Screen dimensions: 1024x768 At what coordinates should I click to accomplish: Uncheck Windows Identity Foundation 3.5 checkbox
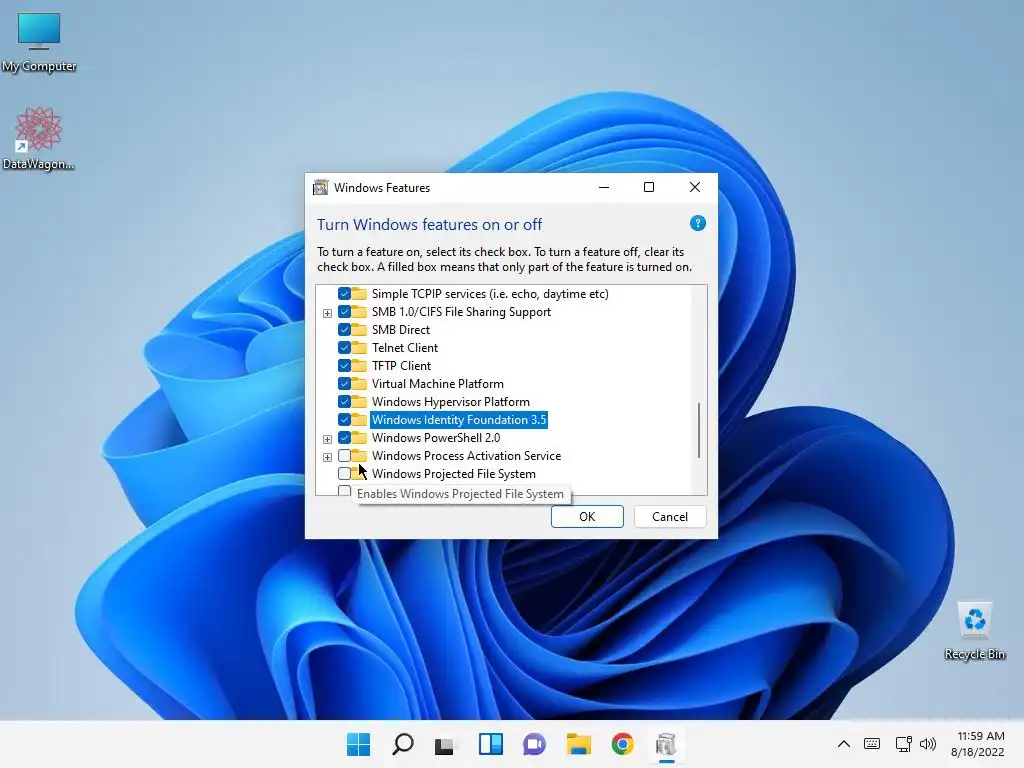click(x=344, y=419)
